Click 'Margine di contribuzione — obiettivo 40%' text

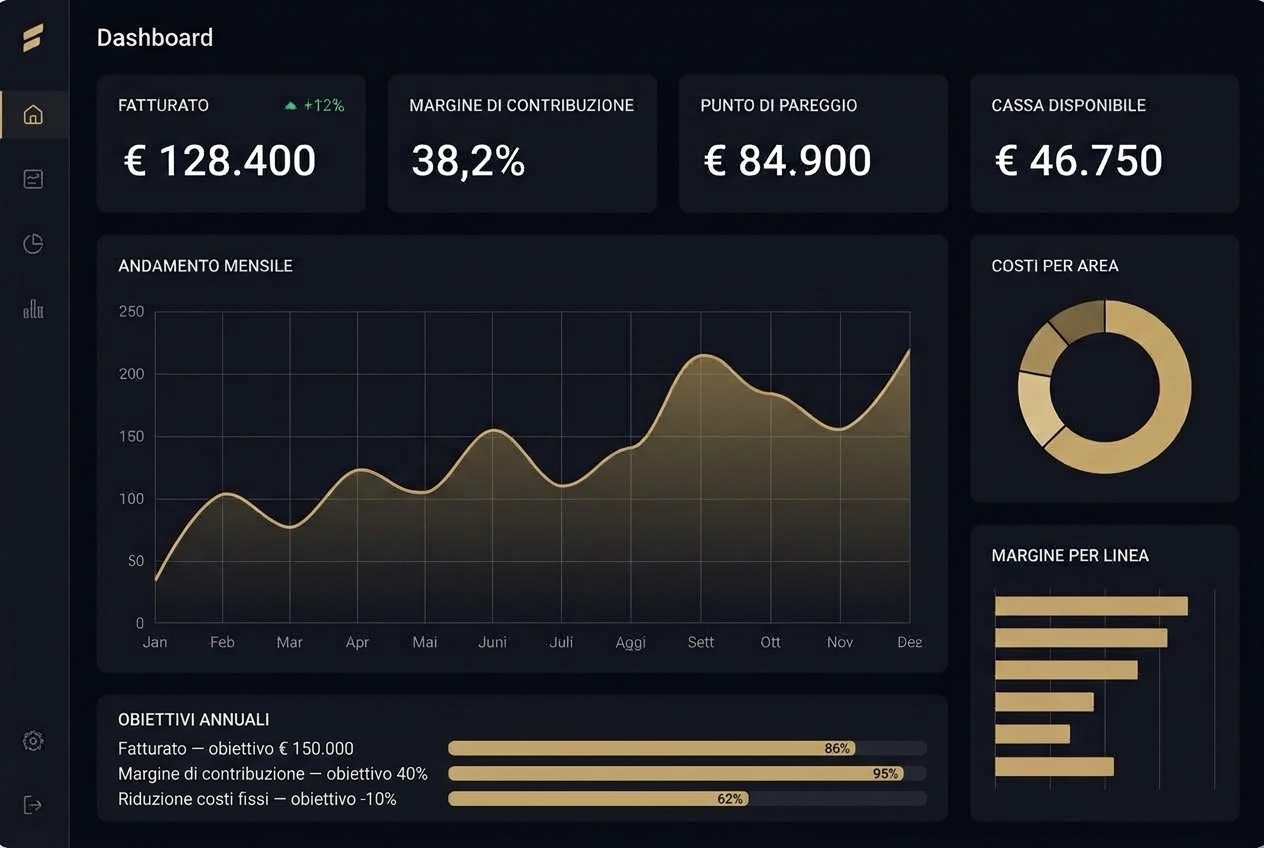(273, 773)
